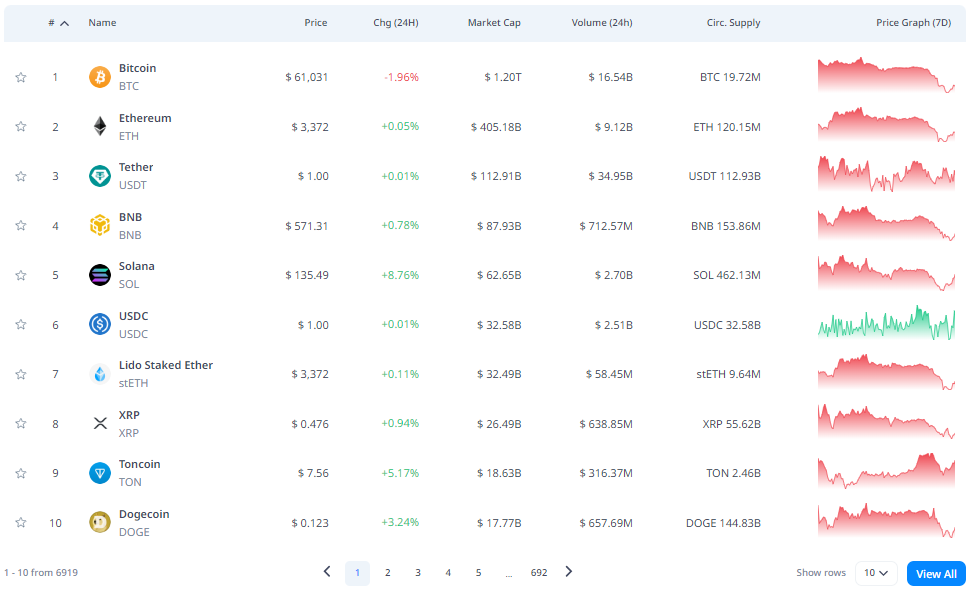The image size is (970, 591).
Task: Click the XRP logo icon
Action: click(98, 423)
